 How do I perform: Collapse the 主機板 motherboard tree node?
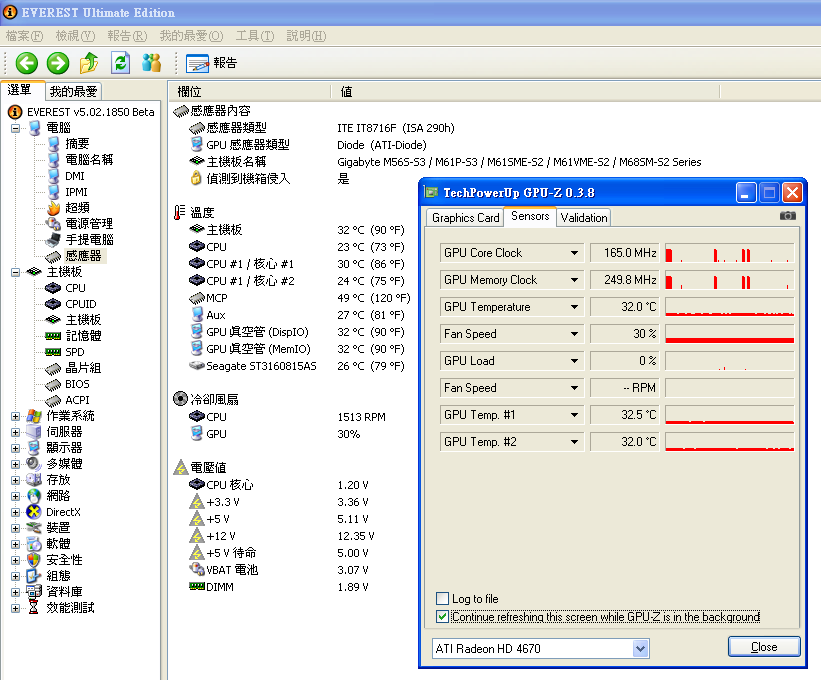click(16, 272)
